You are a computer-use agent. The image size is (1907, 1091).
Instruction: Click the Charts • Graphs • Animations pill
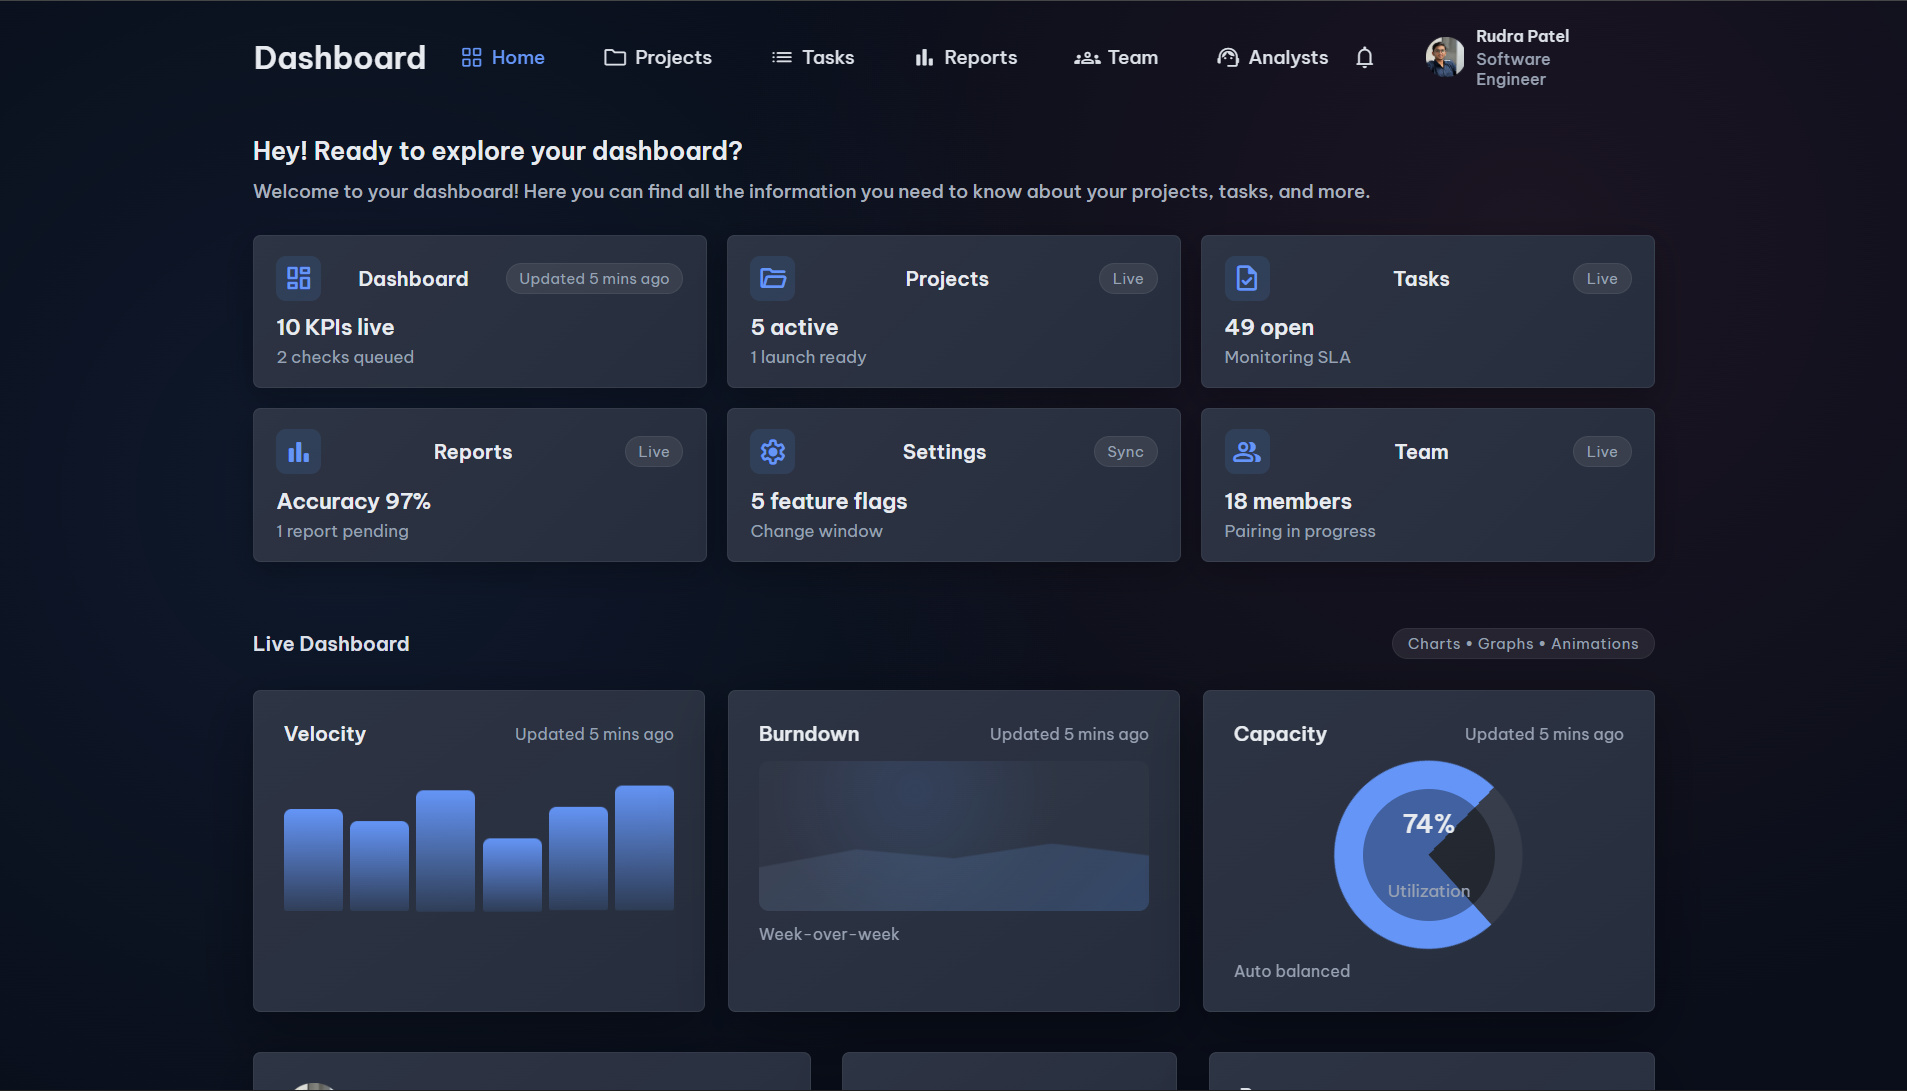pyautogui.click(x=1522, y=644)
